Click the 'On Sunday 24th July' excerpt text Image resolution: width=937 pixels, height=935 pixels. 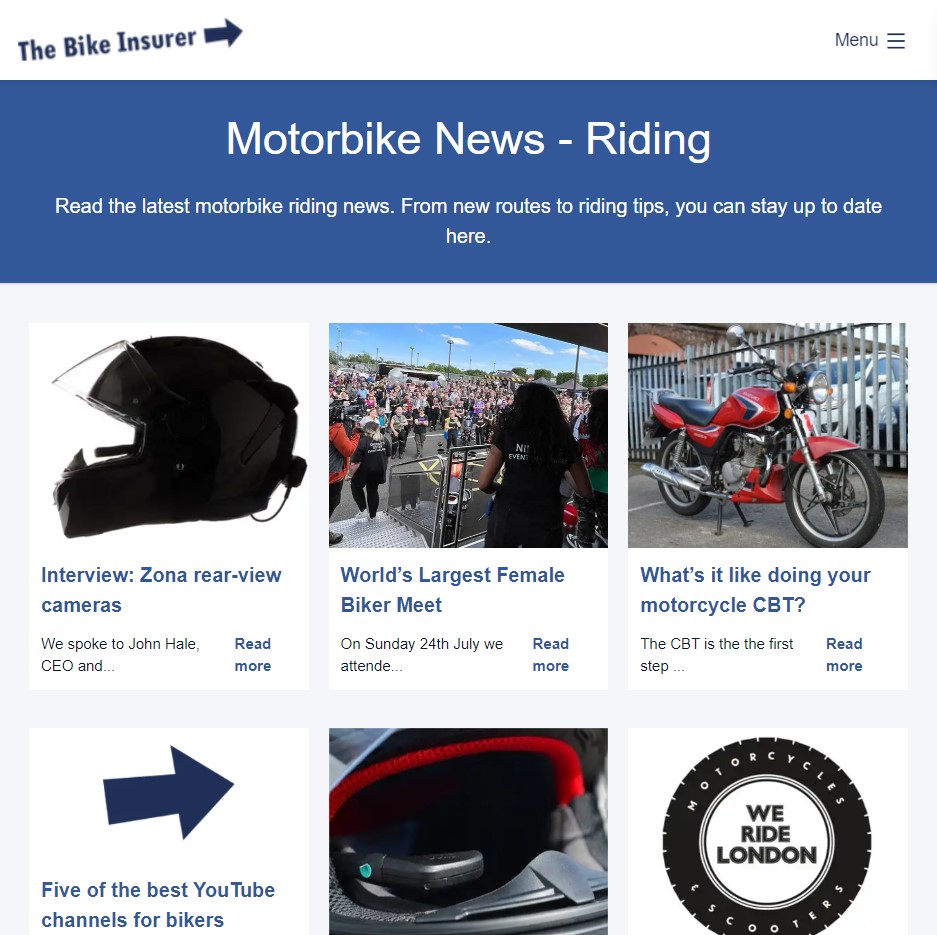coord(422,655)
